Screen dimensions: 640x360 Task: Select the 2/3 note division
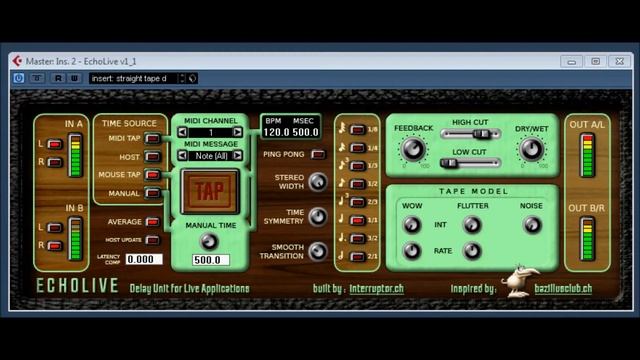(x=358, y=202)
